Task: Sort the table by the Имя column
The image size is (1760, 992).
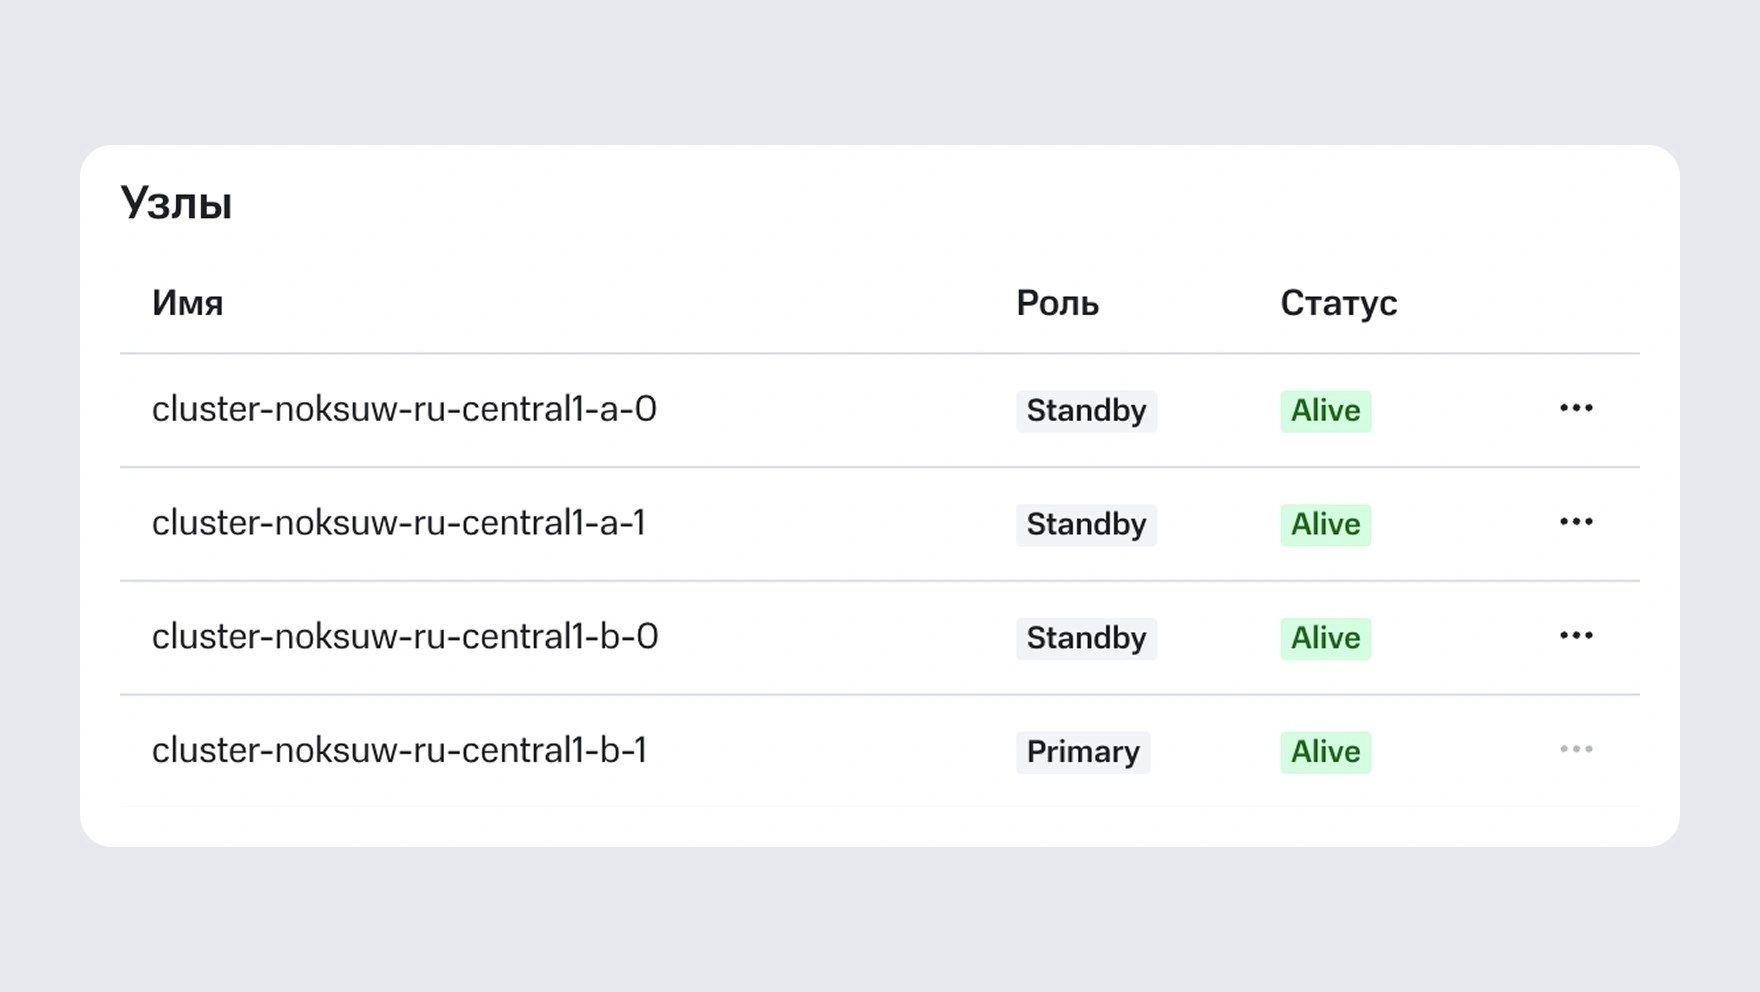Action: 186,303
